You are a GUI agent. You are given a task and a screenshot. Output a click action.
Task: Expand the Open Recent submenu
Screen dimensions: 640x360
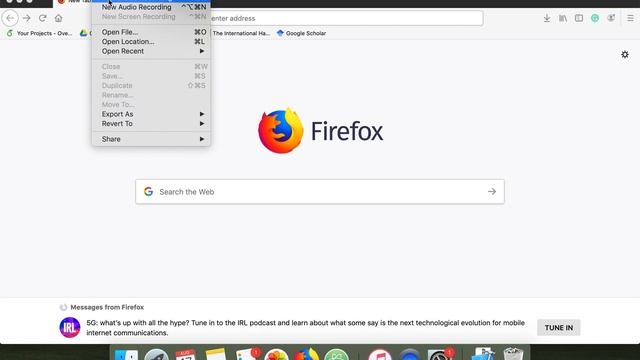(151, 51)
